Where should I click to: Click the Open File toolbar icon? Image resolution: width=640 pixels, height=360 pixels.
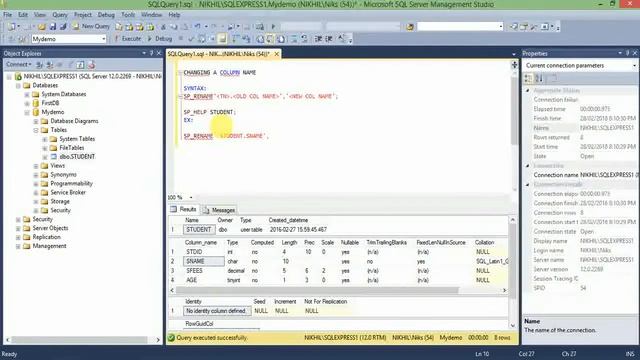pyautogui.click(x=41, y=27)
